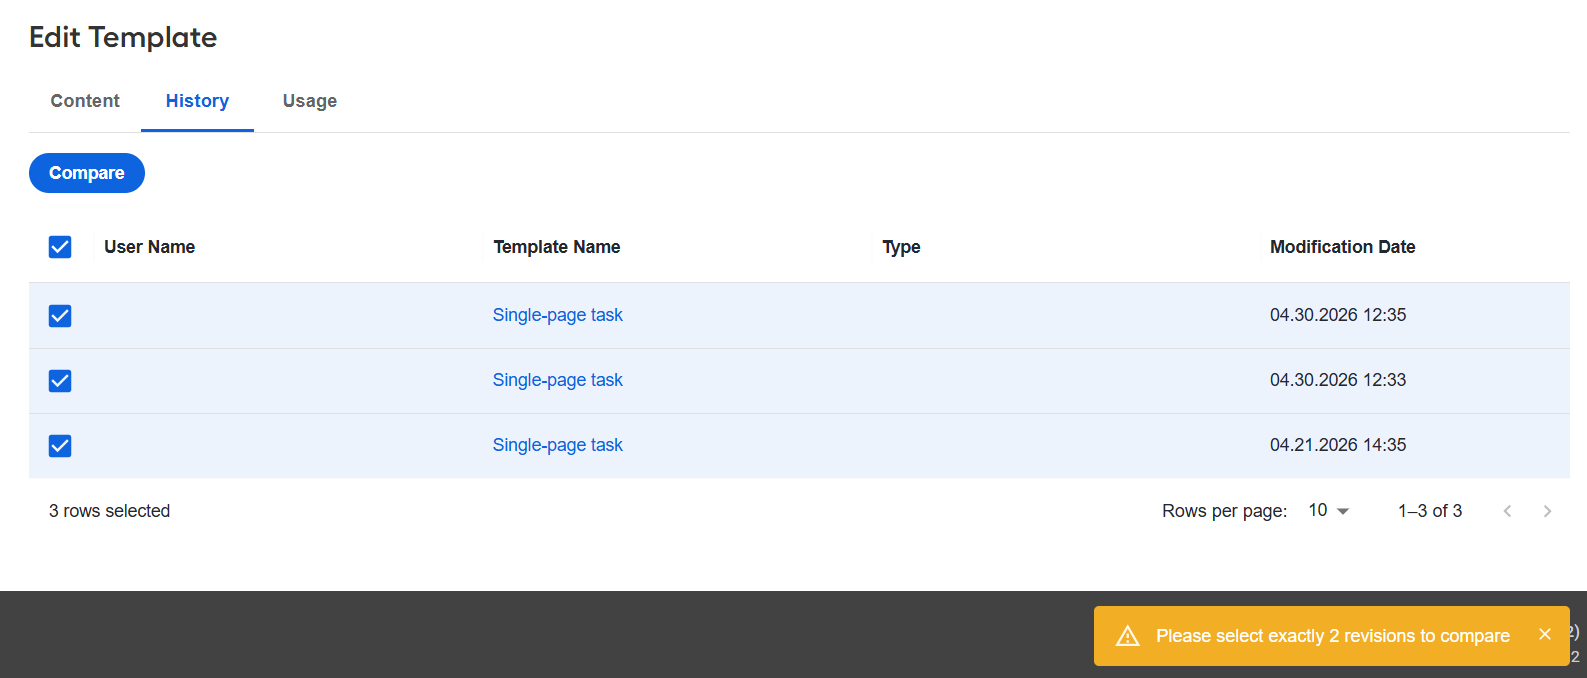
Task: Click the Edit Template heading
Action: click(123, 37)
